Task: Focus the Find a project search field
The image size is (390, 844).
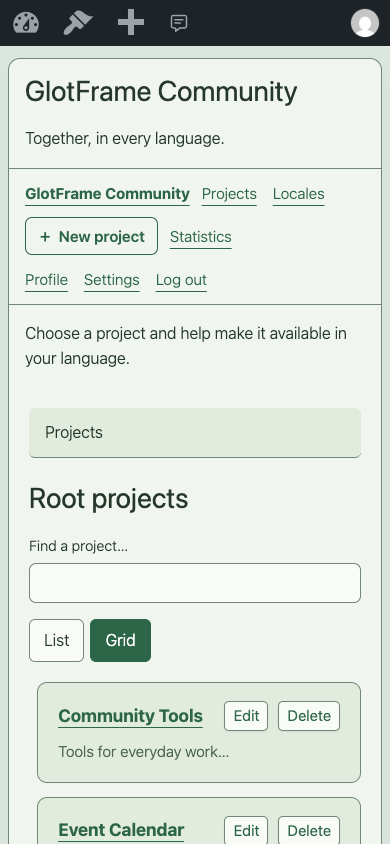Action: click(195, 583)
